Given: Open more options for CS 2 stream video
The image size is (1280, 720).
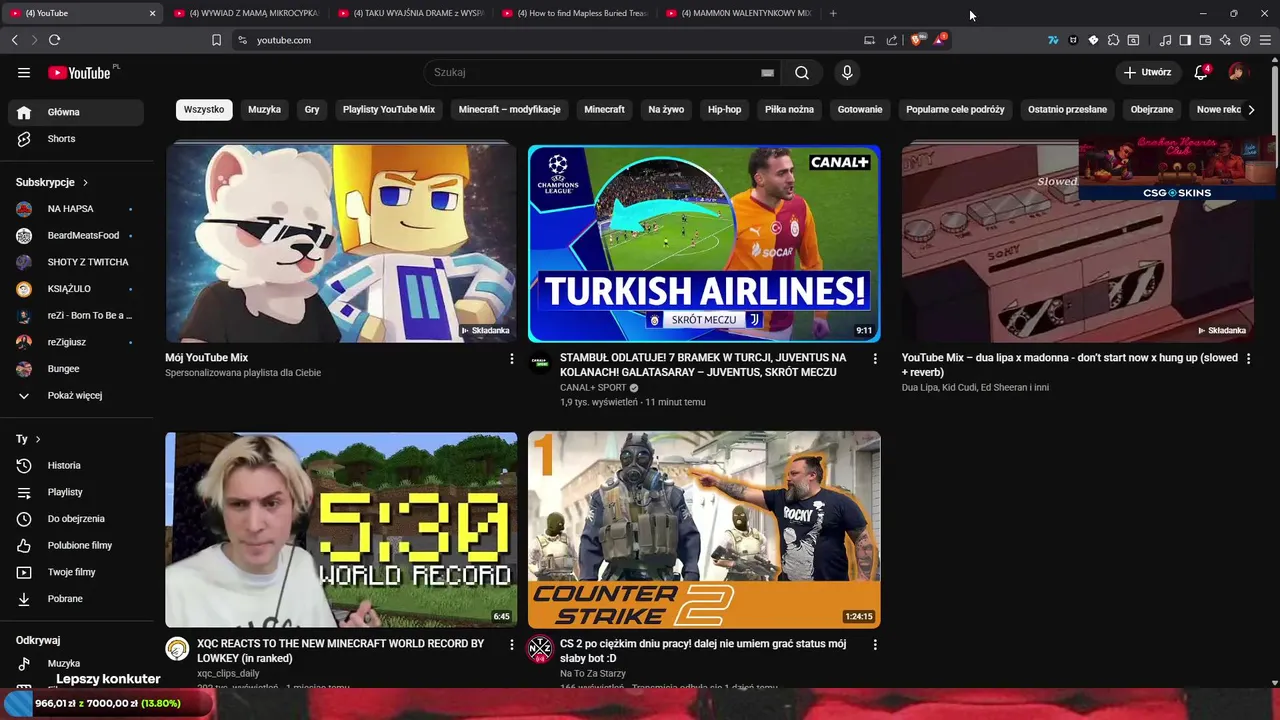Looking at the screenshot, I should 875,645.
